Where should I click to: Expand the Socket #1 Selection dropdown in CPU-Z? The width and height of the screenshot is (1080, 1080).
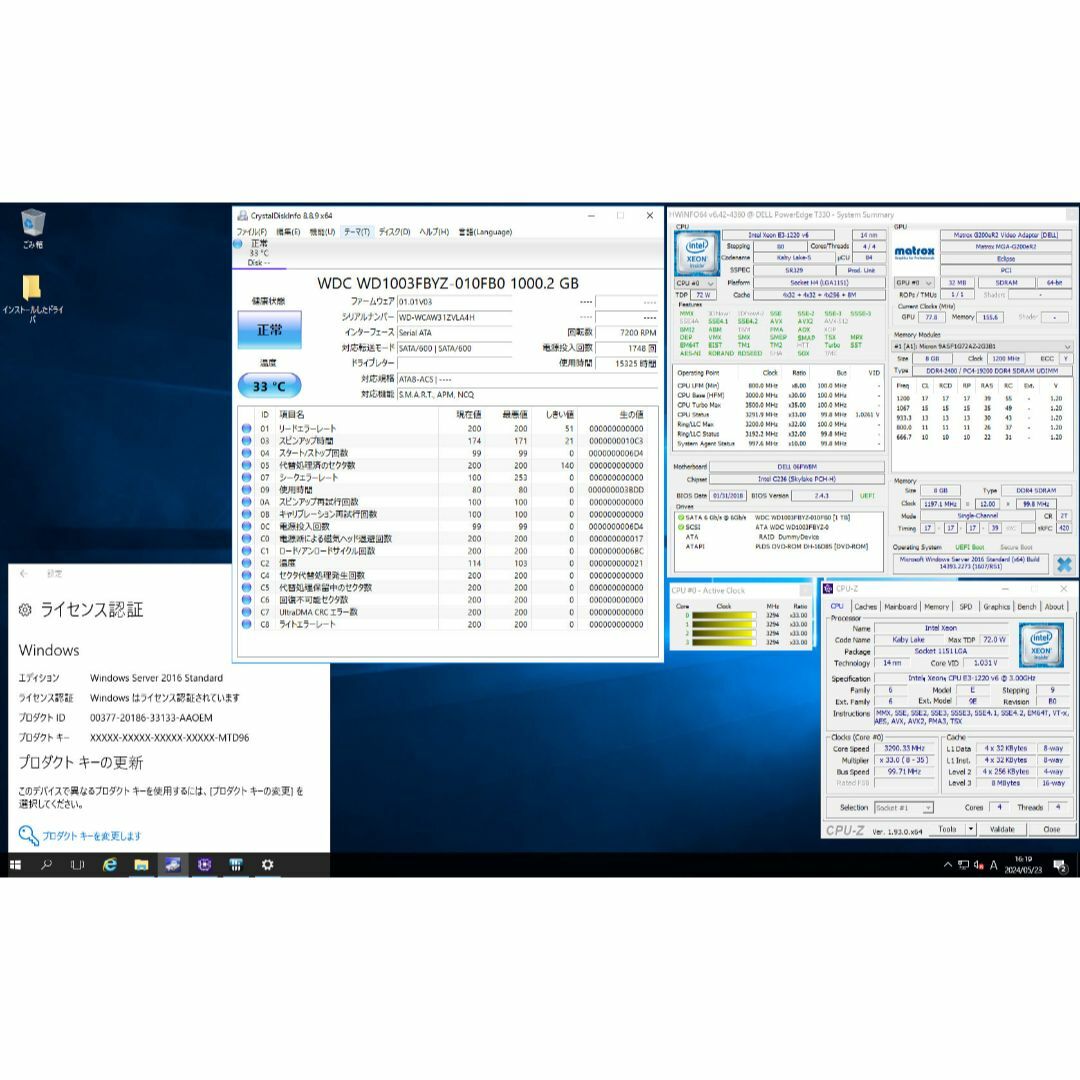click(903, 807)
